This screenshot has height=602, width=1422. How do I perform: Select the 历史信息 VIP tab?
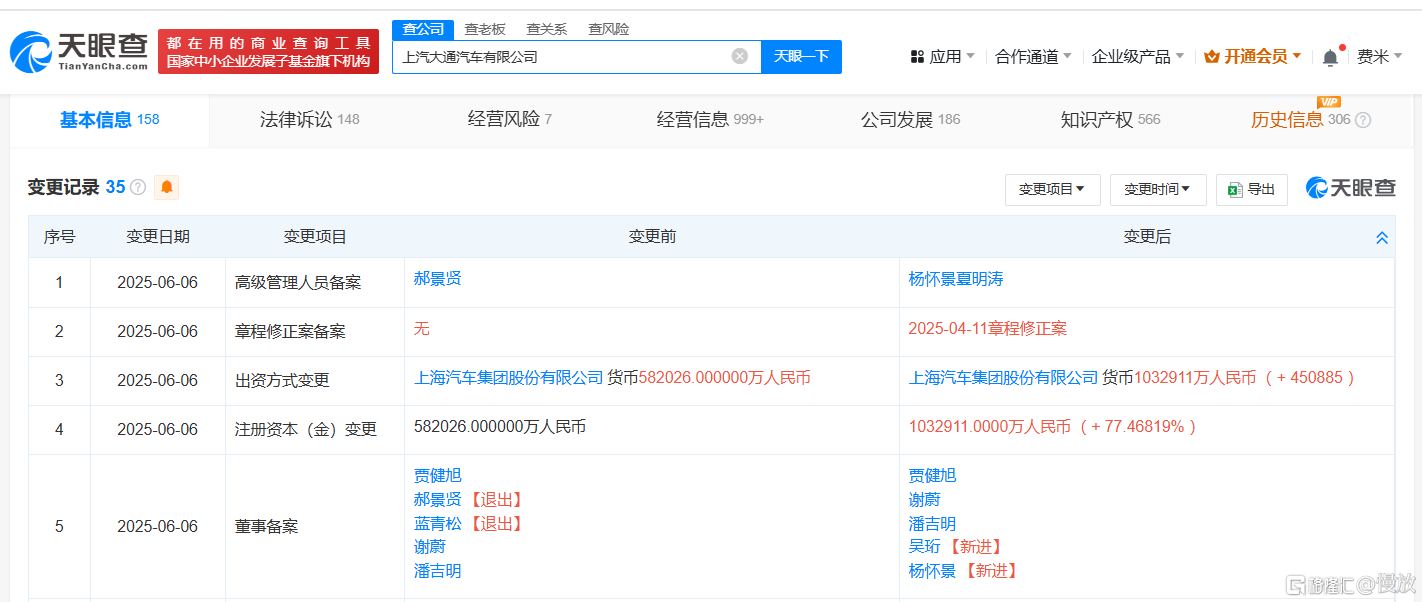(x=1300, y=120)
